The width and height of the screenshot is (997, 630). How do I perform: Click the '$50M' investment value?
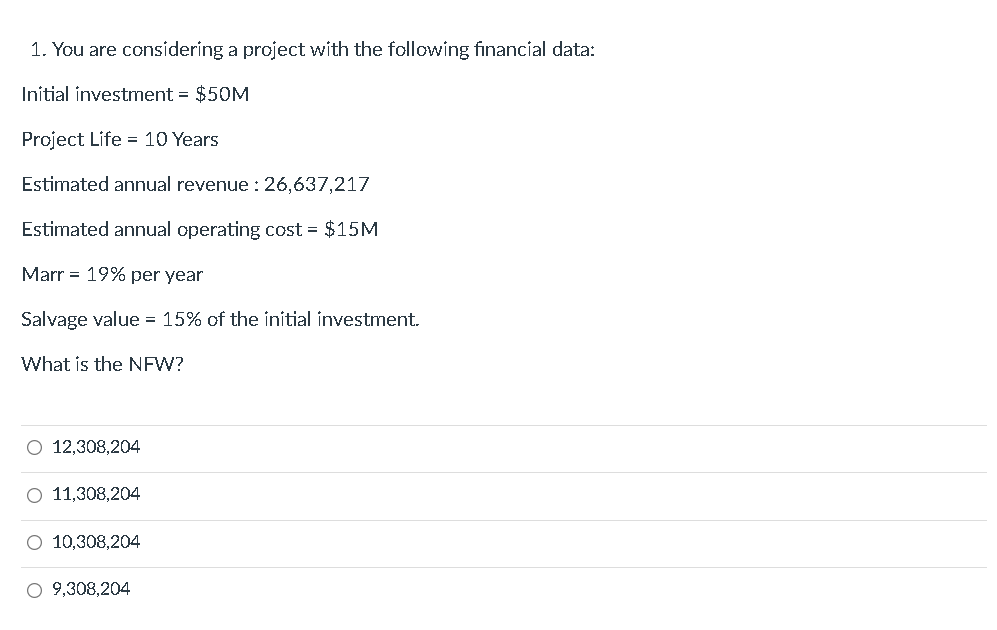(222, 94)
